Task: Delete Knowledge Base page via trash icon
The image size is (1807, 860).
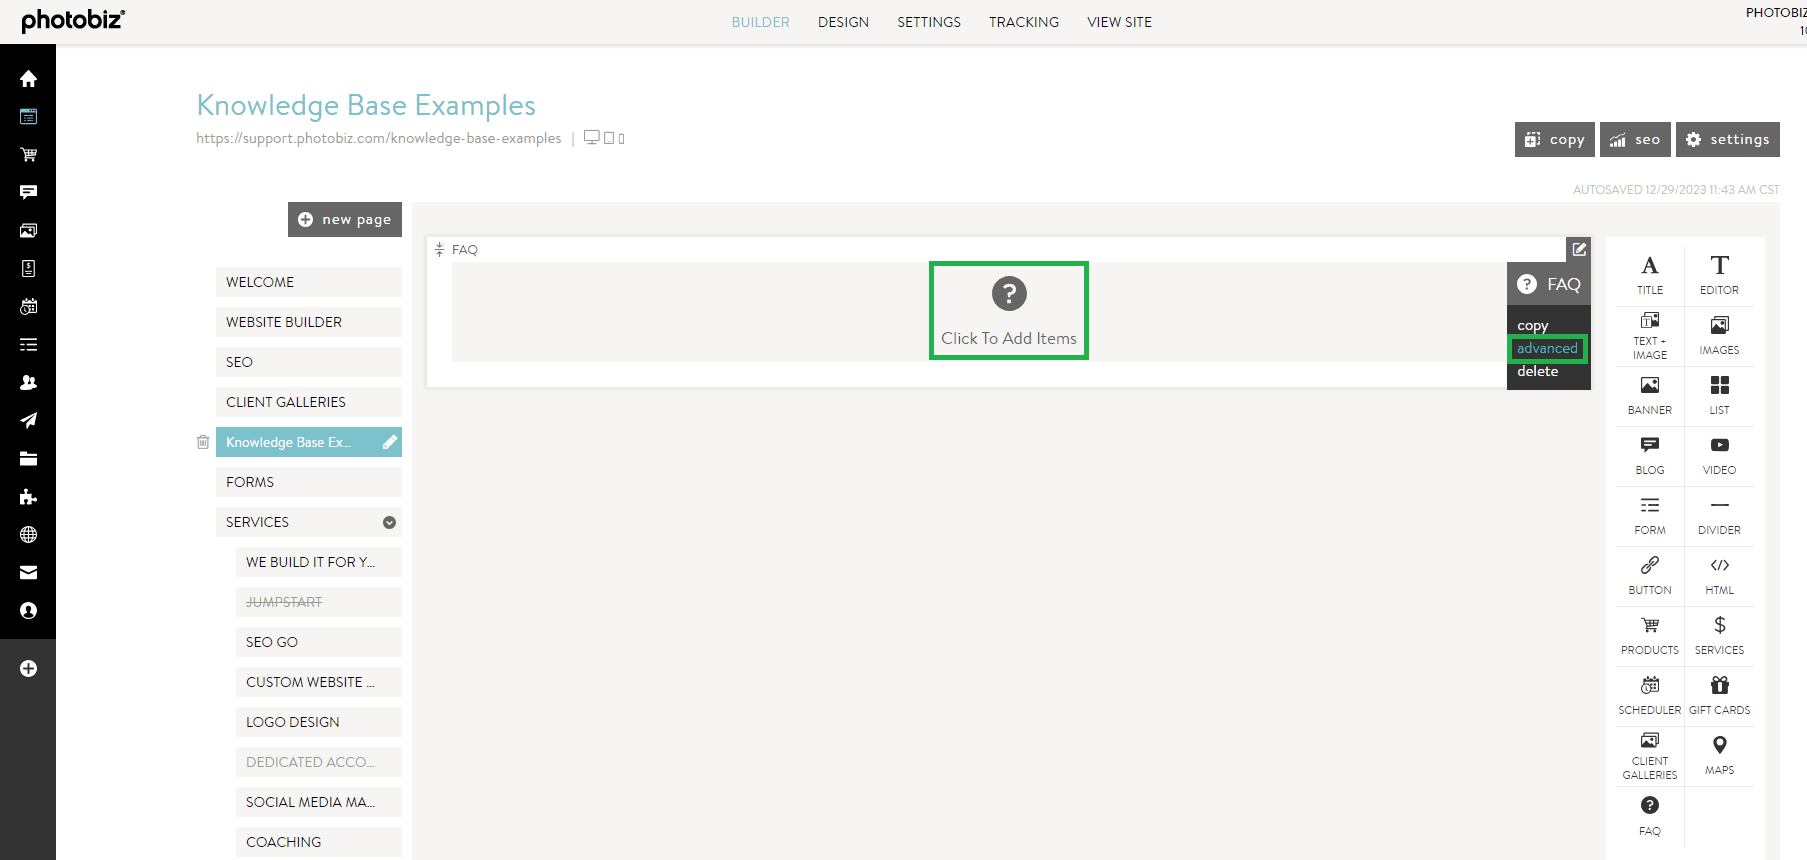Action: (x=203, y=442)
